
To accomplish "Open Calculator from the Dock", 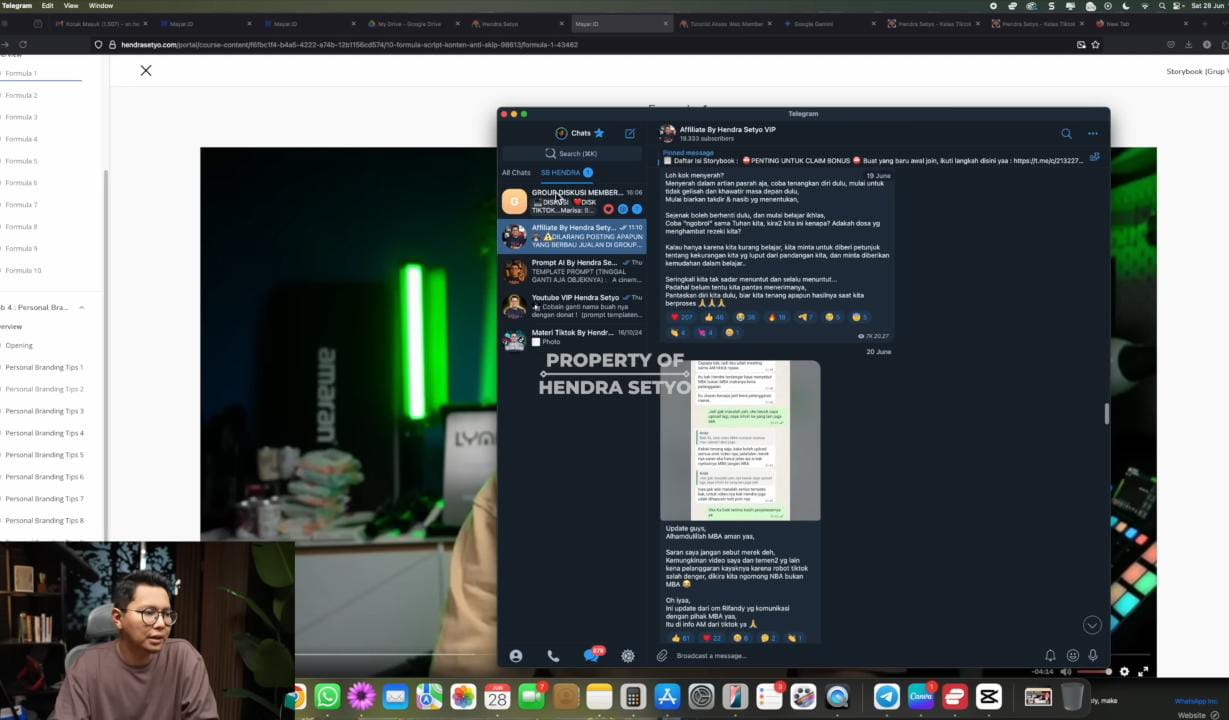I will click(x=632, y=696).
